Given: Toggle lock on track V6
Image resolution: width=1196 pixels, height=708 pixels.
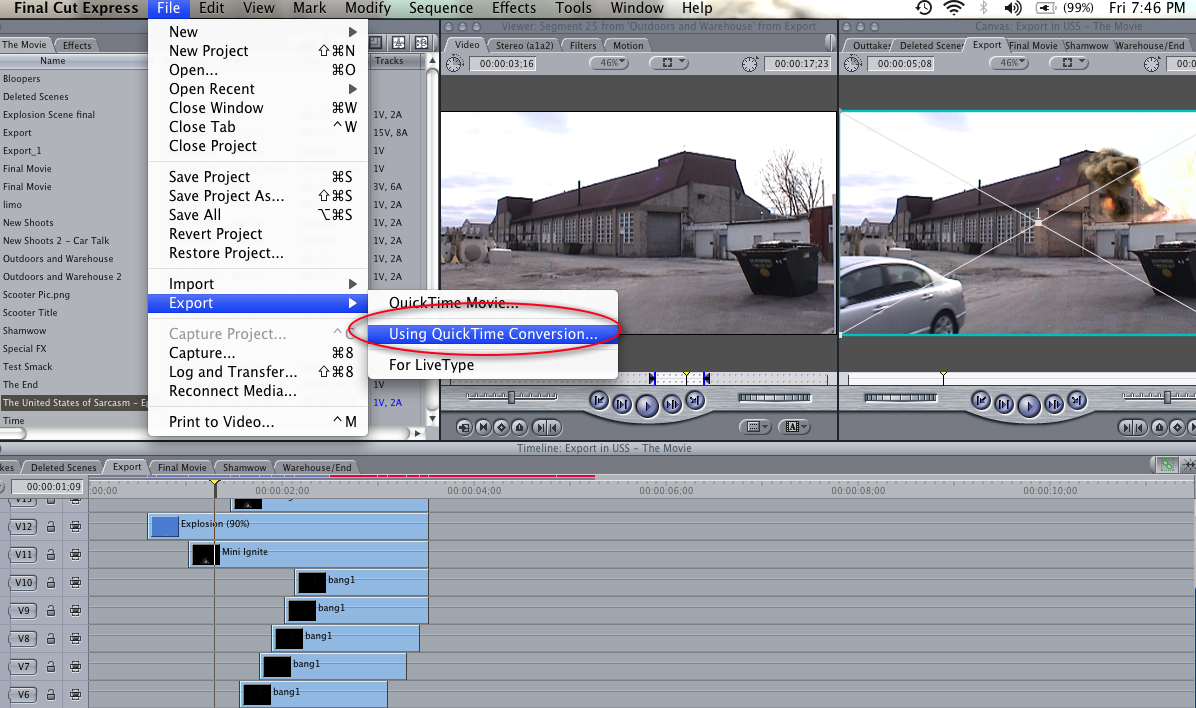Looking at the screenshot, I should pos(51,694).
